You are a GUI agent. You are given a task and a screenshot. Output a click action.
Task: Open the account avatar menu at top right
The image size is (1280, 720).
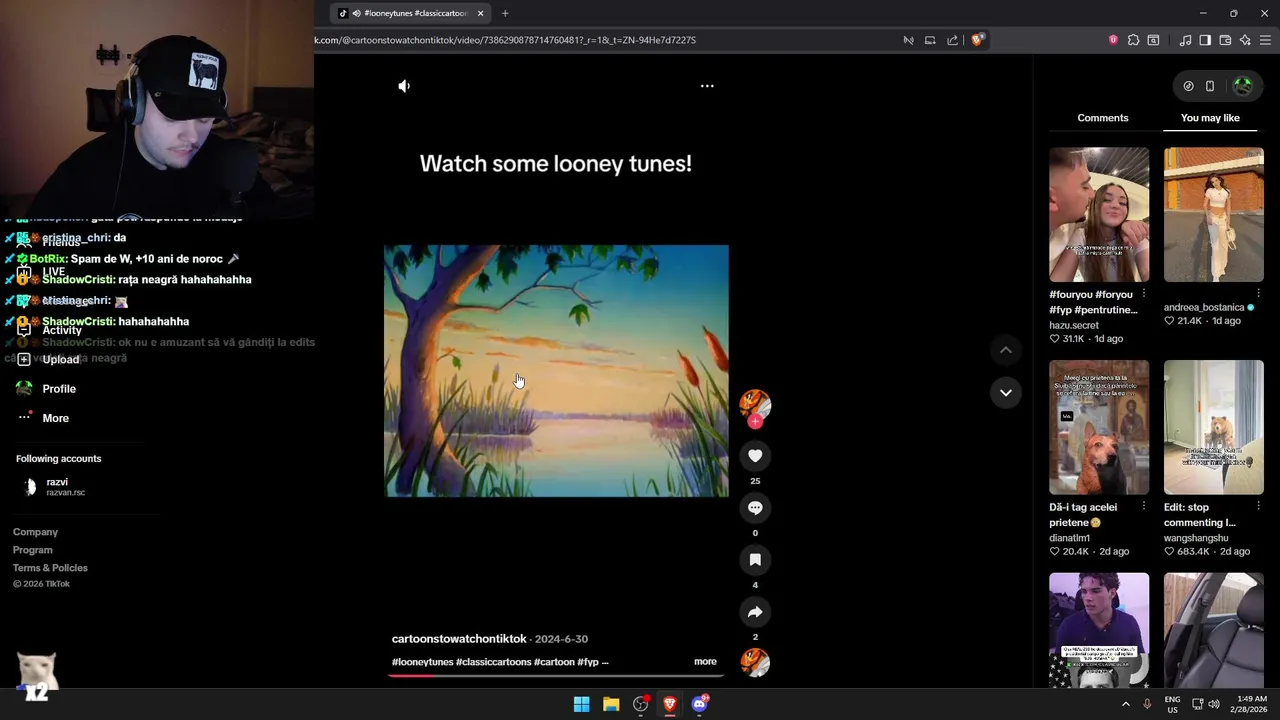[1243, 86]
